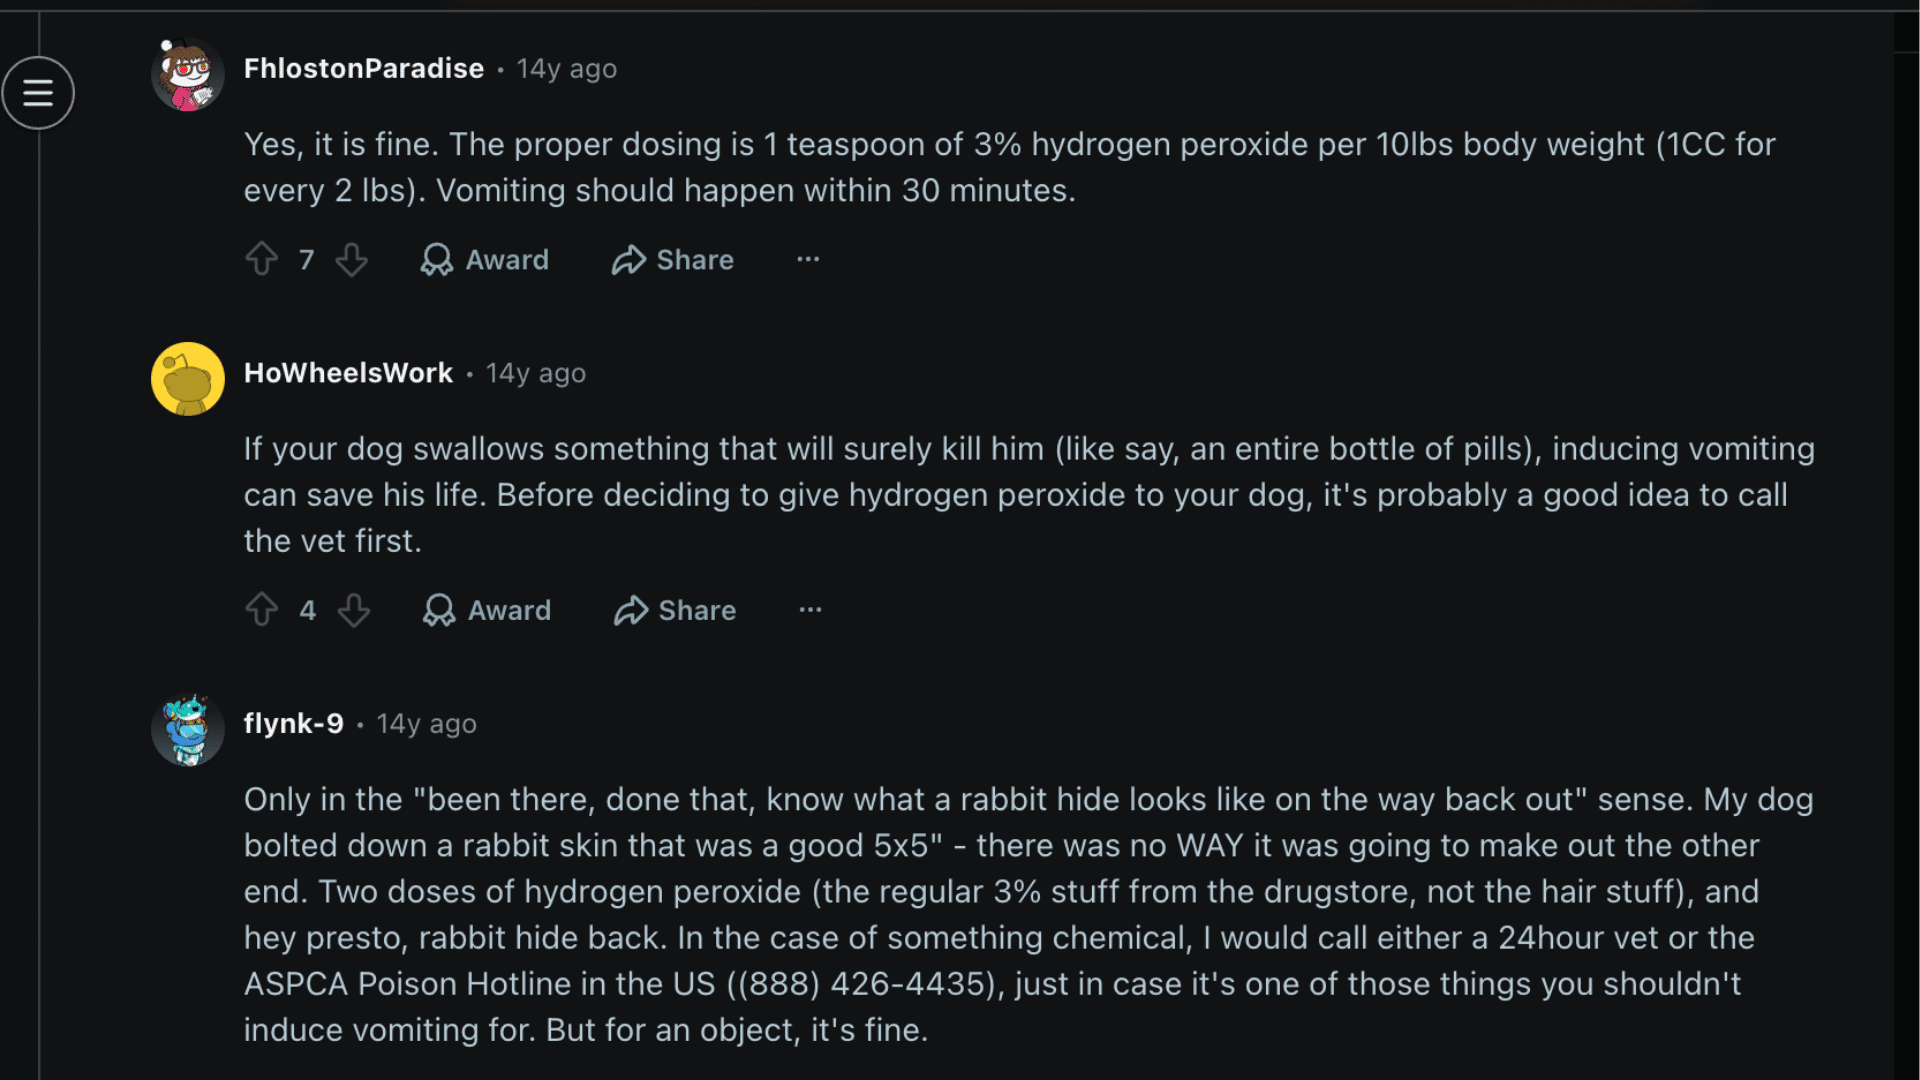
Task: Click the Award ribbon icon under FhlostonParadise's comment
Action: pos(437,259)
